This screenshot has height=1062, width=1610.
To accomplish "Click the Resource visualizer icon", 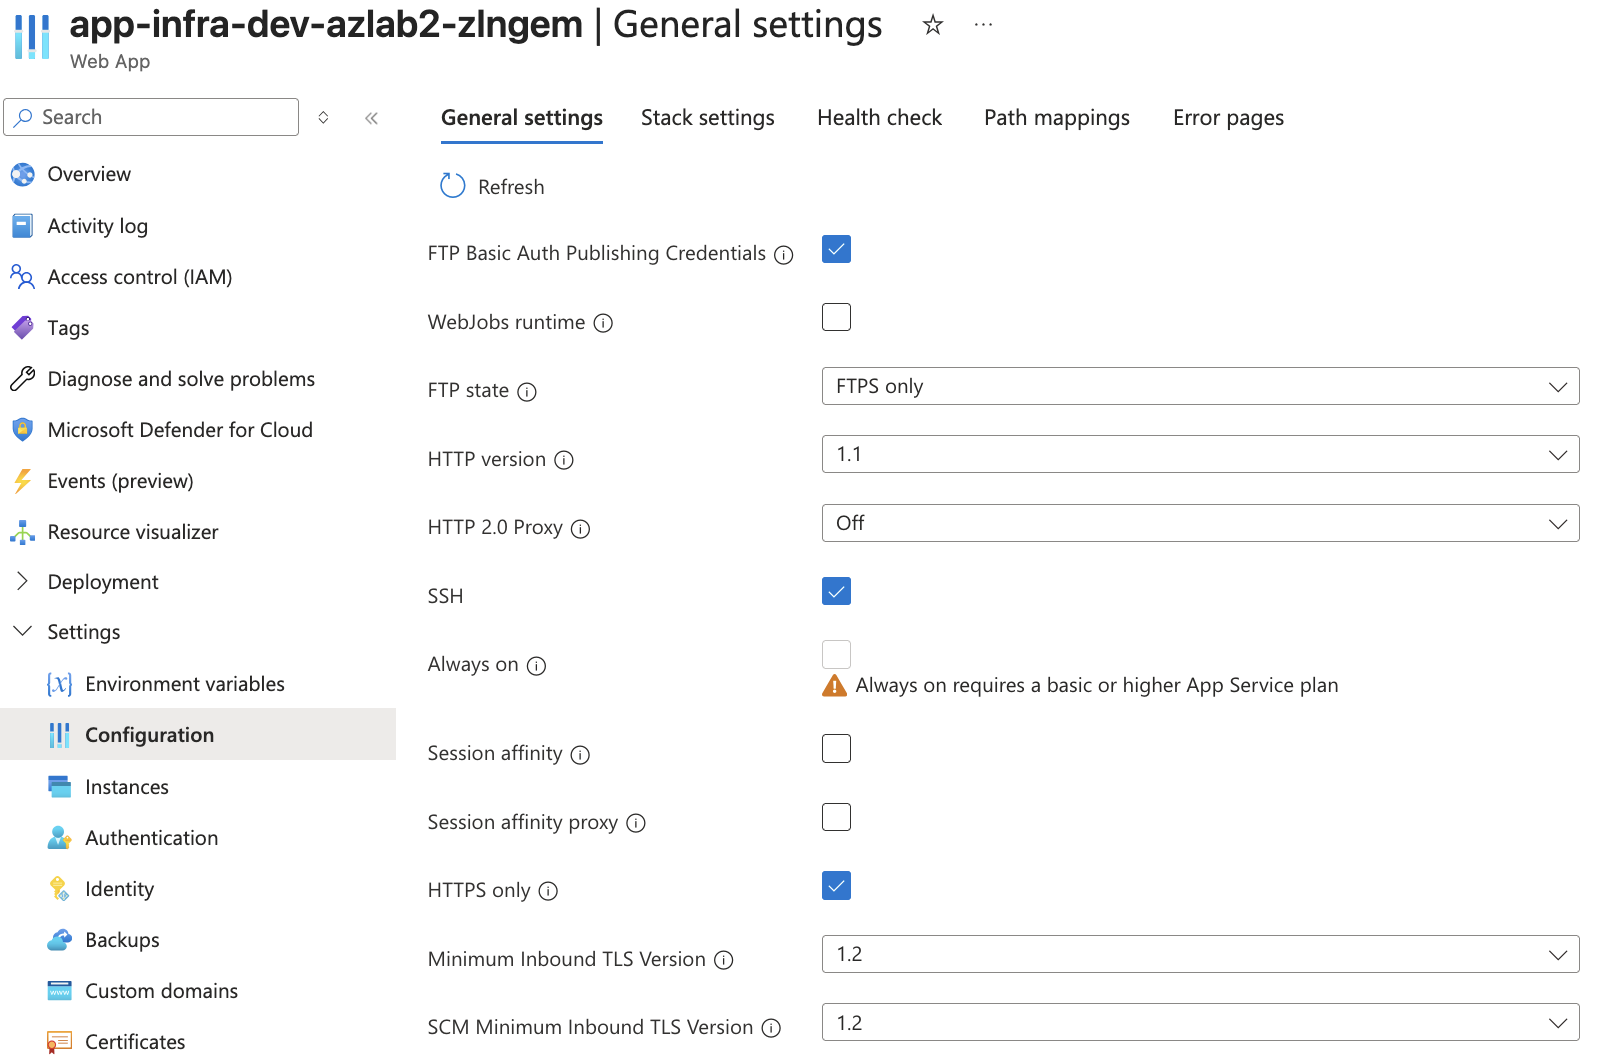I will coord(22,532).
